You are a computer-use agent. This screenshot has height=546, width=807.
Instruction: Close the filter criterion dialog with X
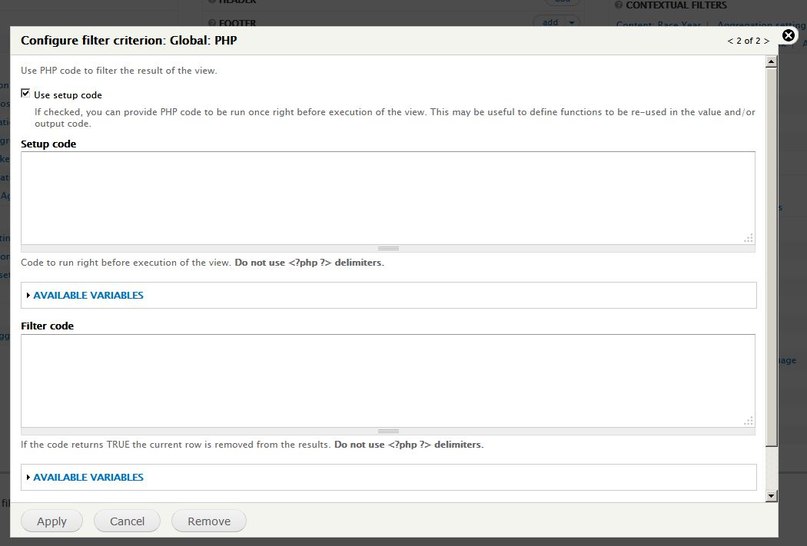point(788,36)
